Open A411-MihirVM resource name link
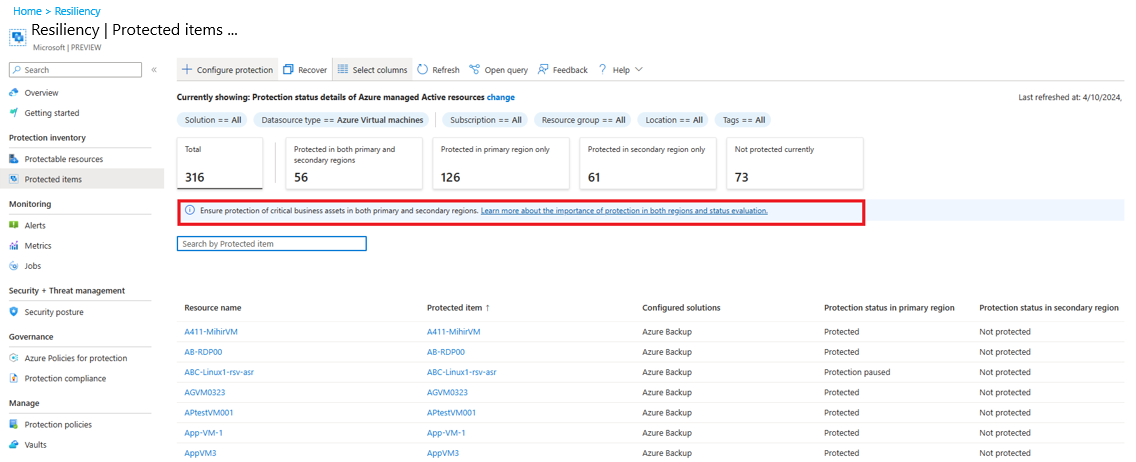Screen dimensions: 1136x462 (x=212, y=332)
